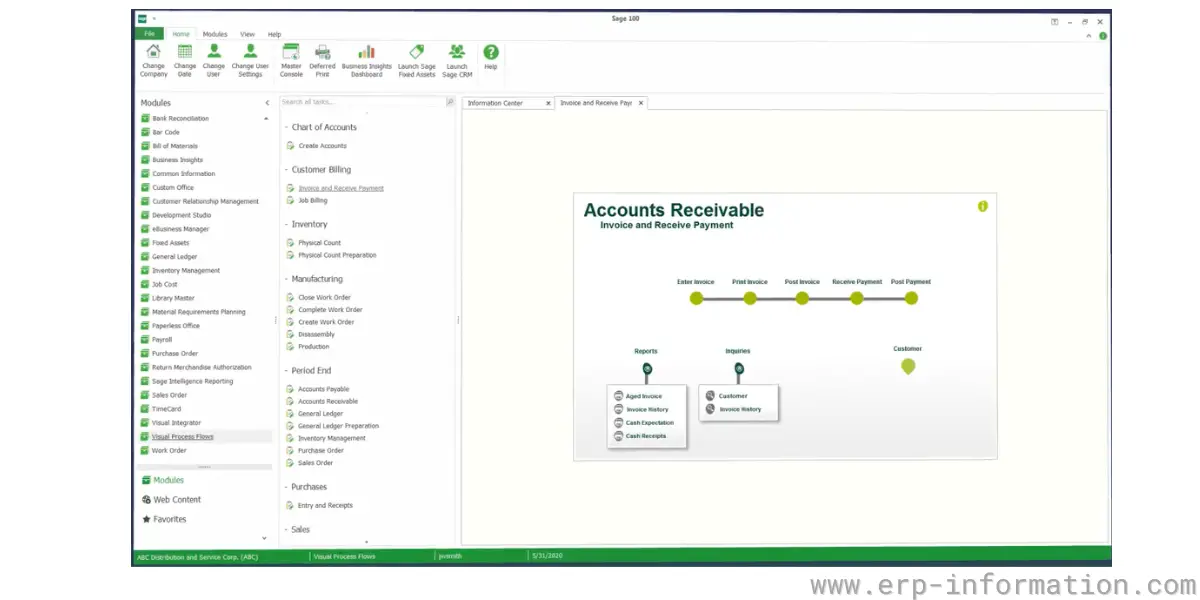Viewport: 1200px width, 600px height.
Task: Click the Inquiries node pin
Action: tap(739, 369)
